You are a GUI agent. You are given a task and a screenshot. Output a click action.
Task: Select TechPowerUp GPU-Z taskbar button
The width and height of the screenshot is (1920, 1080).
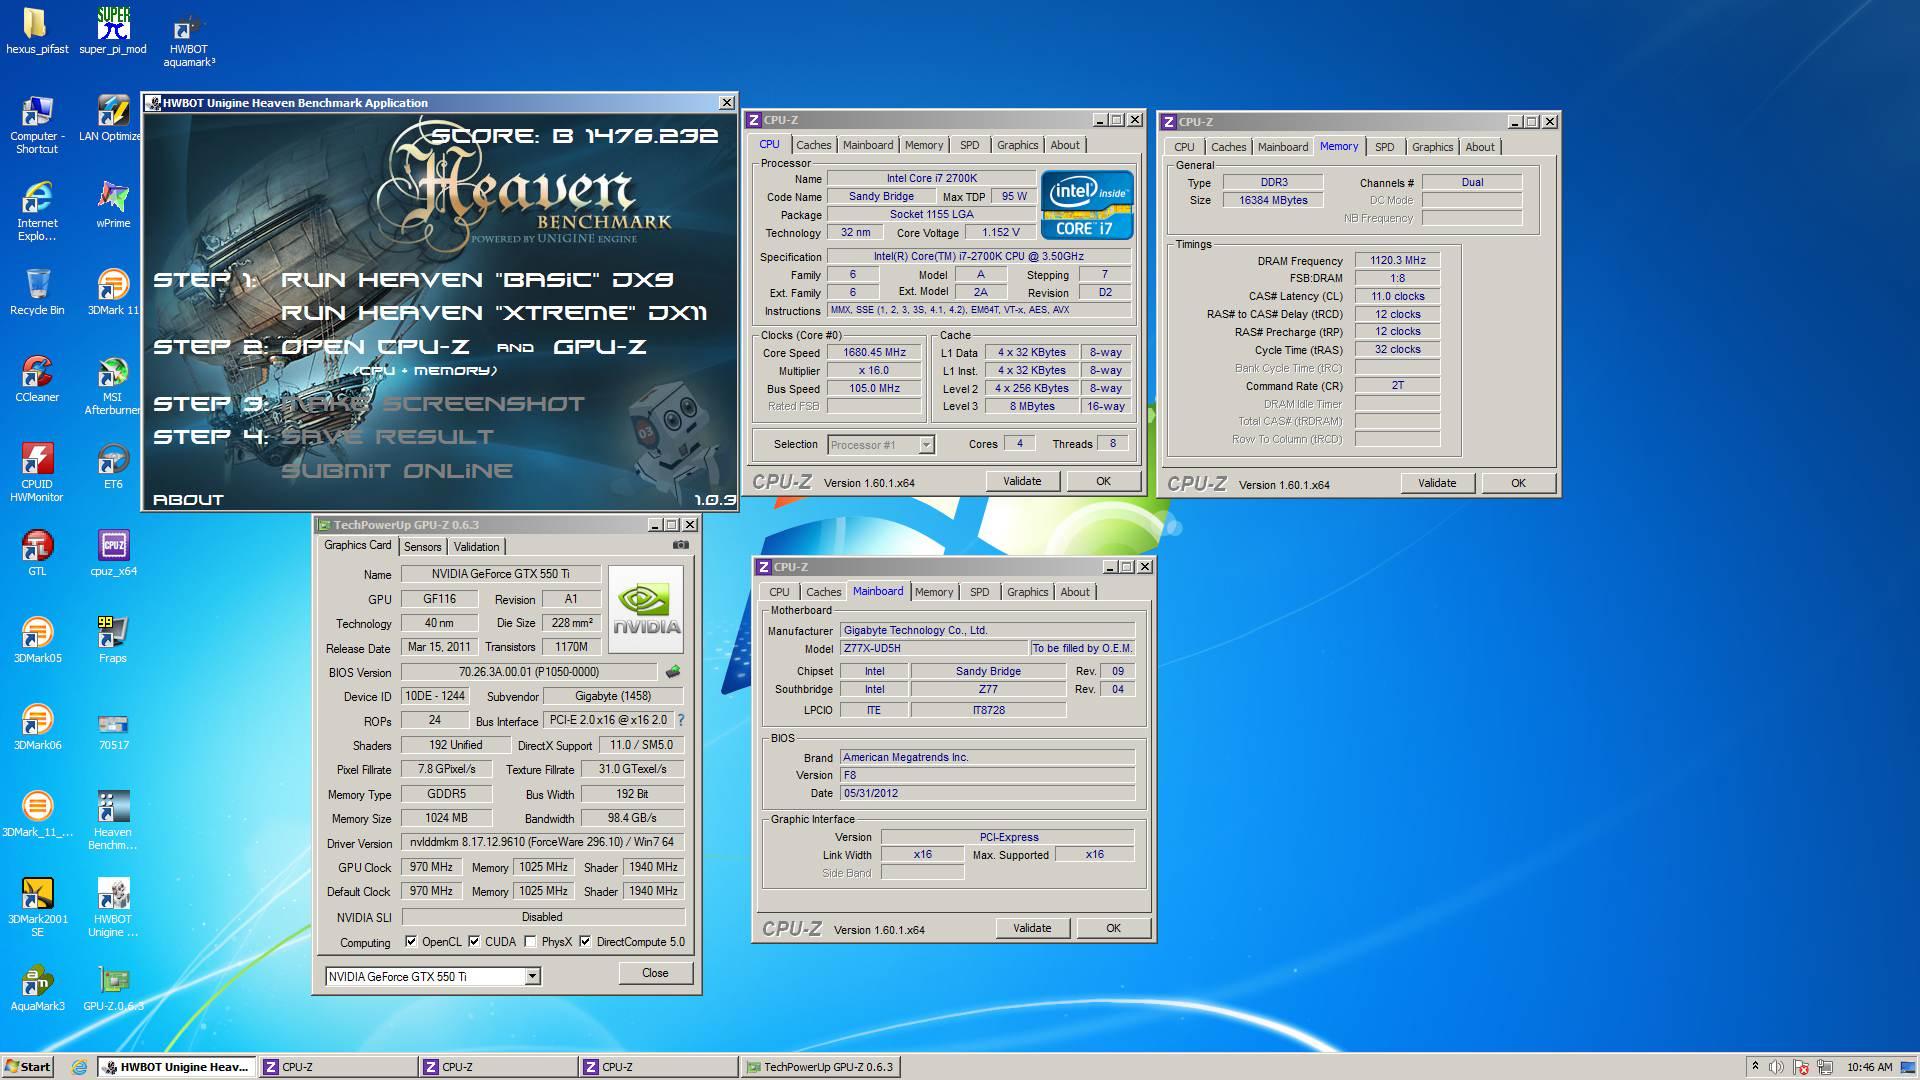pyautogui.click(x=819, y=1067)
